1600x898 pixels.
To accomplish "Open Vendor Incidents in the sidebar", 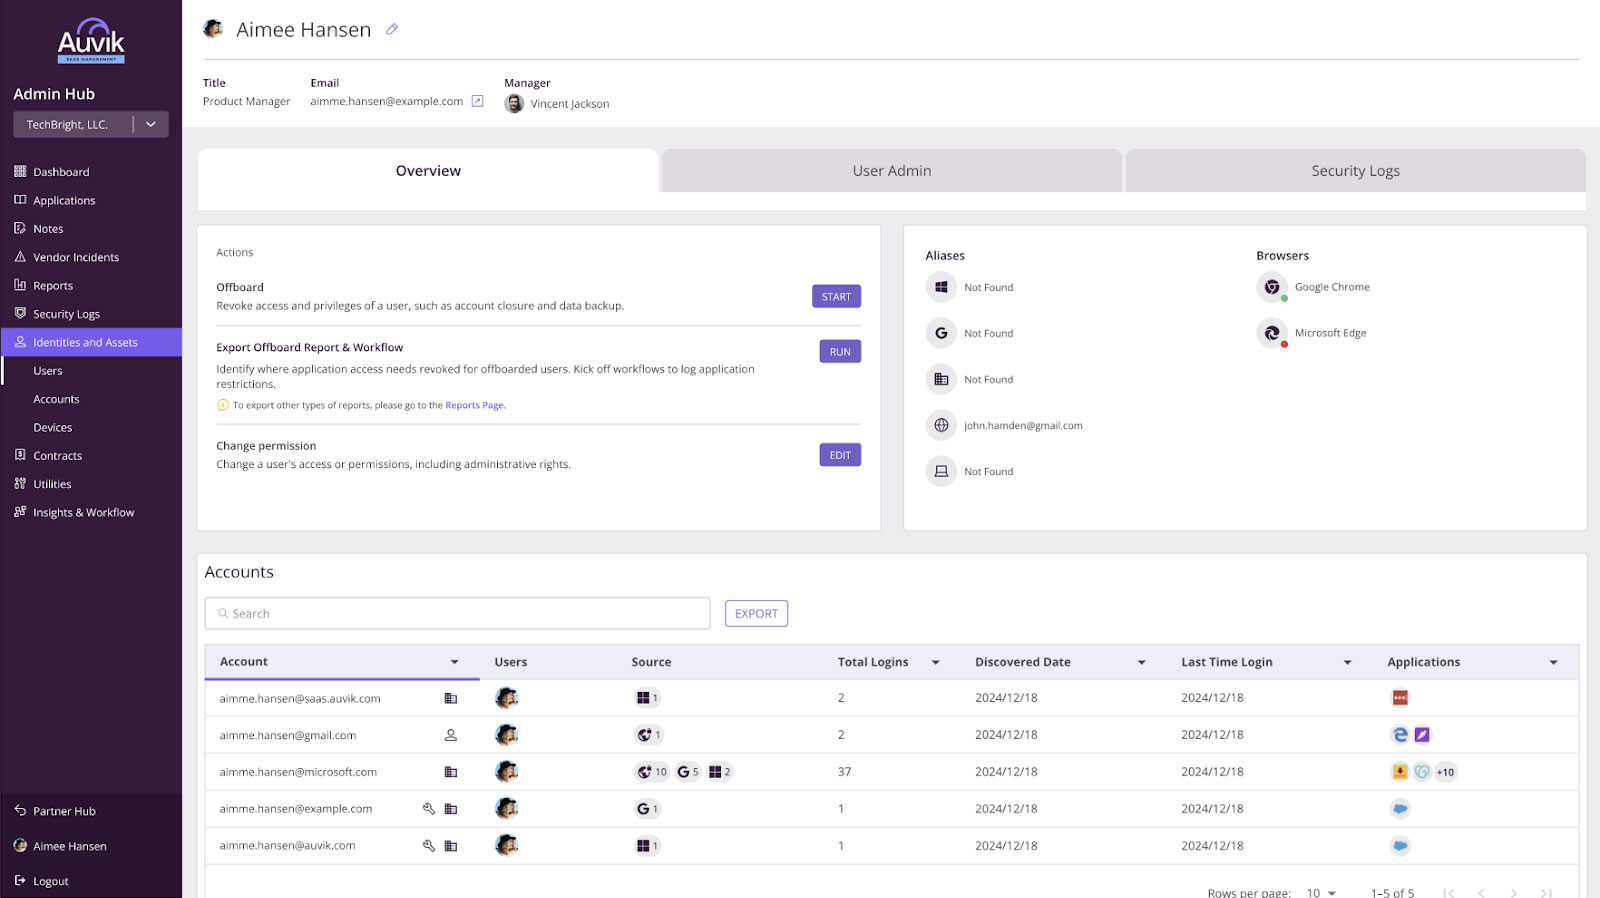I will pyautogui.click(x=76, y=257).
